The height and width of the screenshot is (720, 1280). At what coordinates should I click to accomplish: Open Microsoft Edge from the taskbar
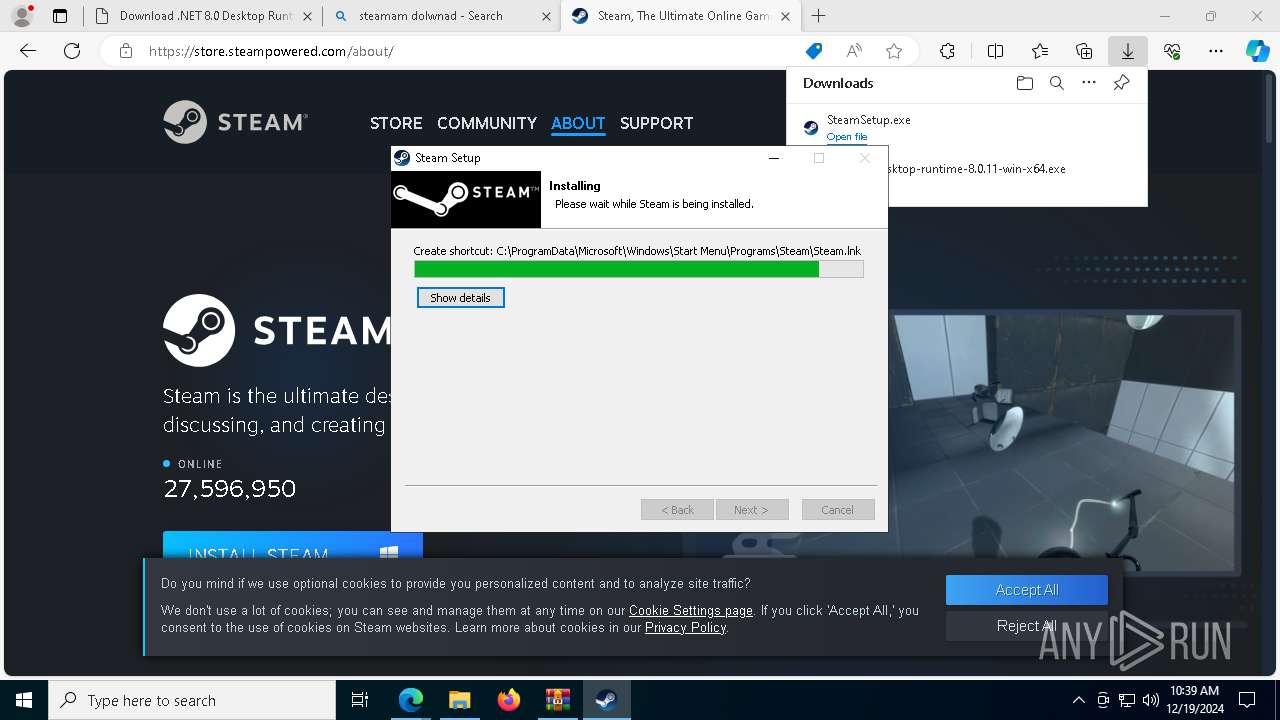coord(411,700)
